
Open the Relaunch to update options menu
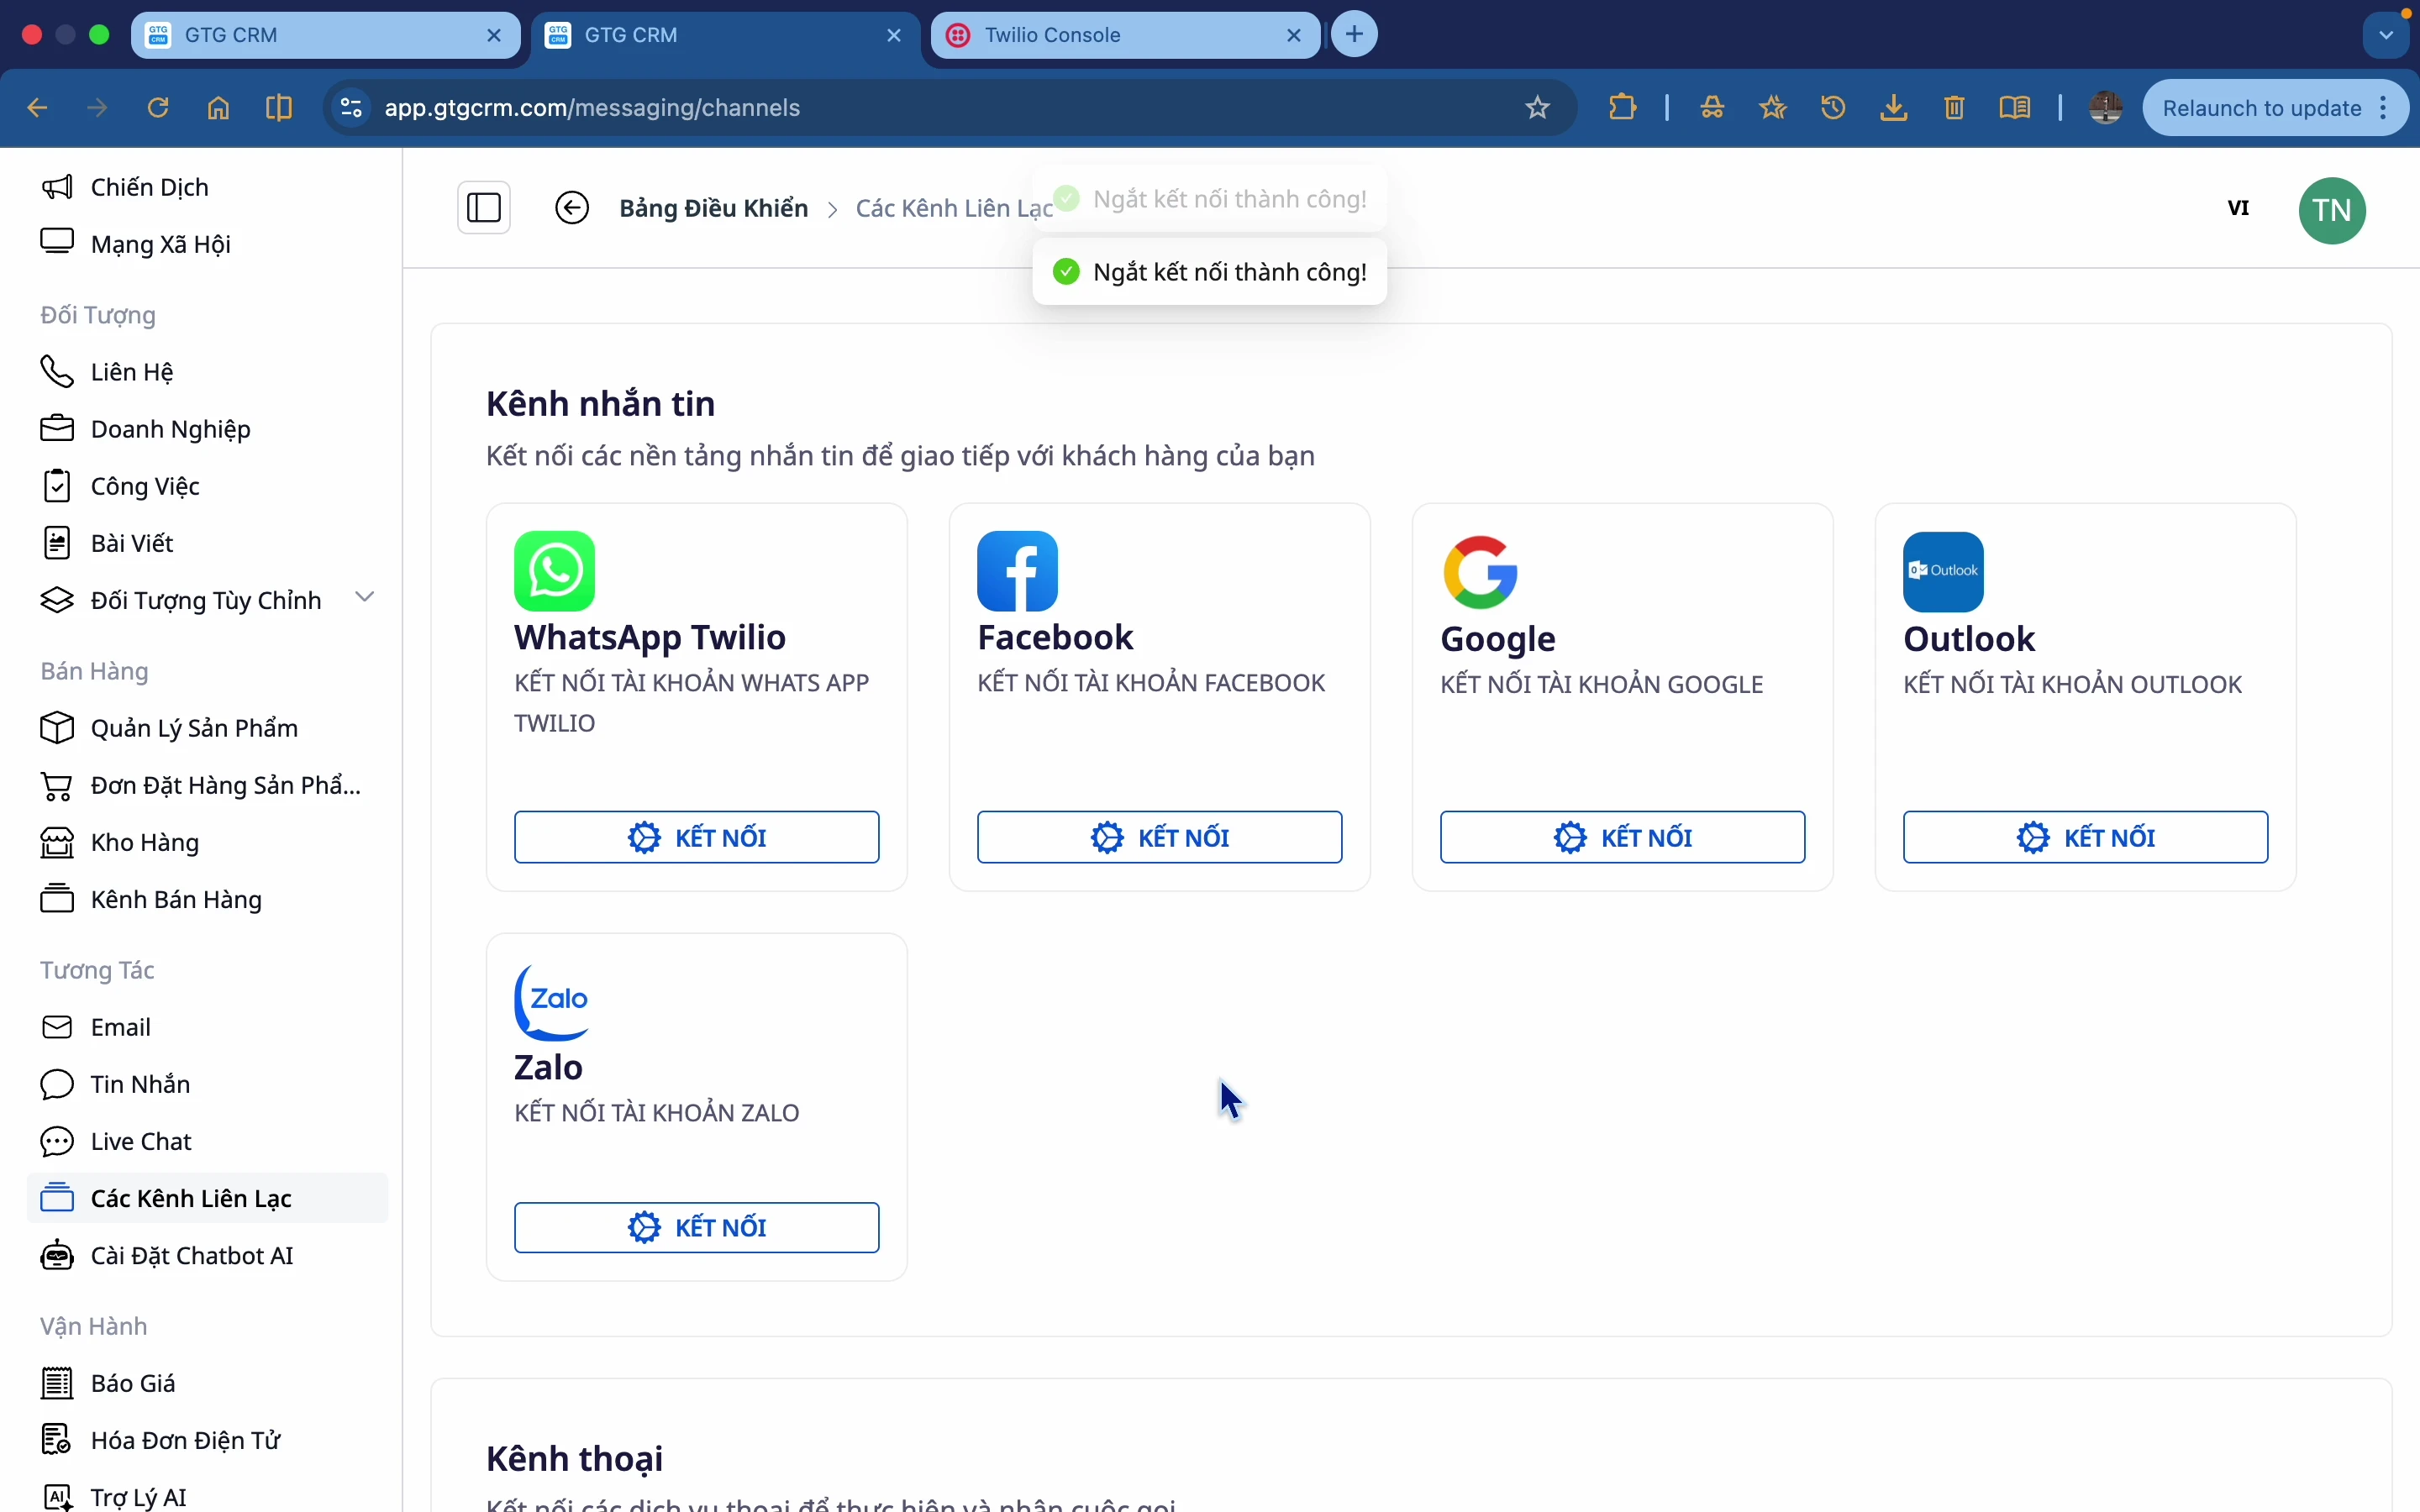pyautogui.click(x=2385, y=107)
